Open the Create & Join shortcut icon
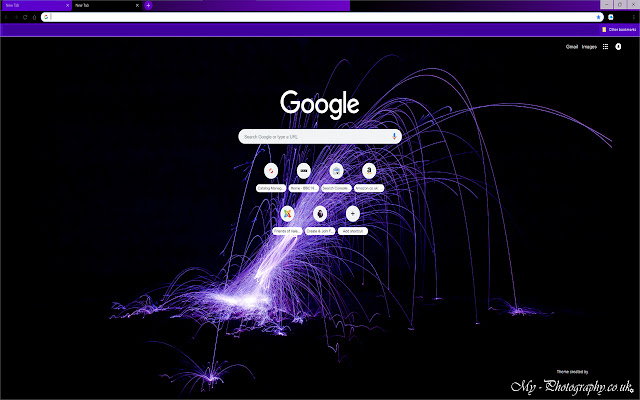The width and height of the screenshot is (640, 400). coord(320,213)
